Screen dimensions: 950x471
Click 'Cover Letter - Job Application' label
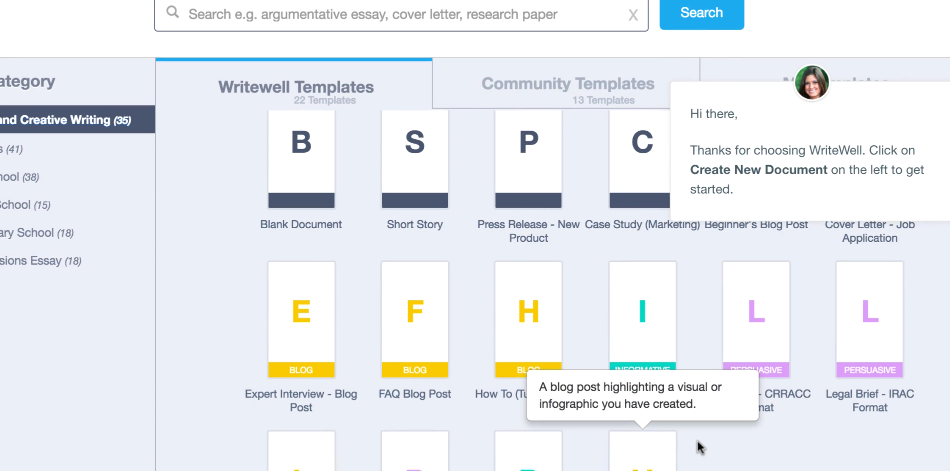tap(869, 232)
